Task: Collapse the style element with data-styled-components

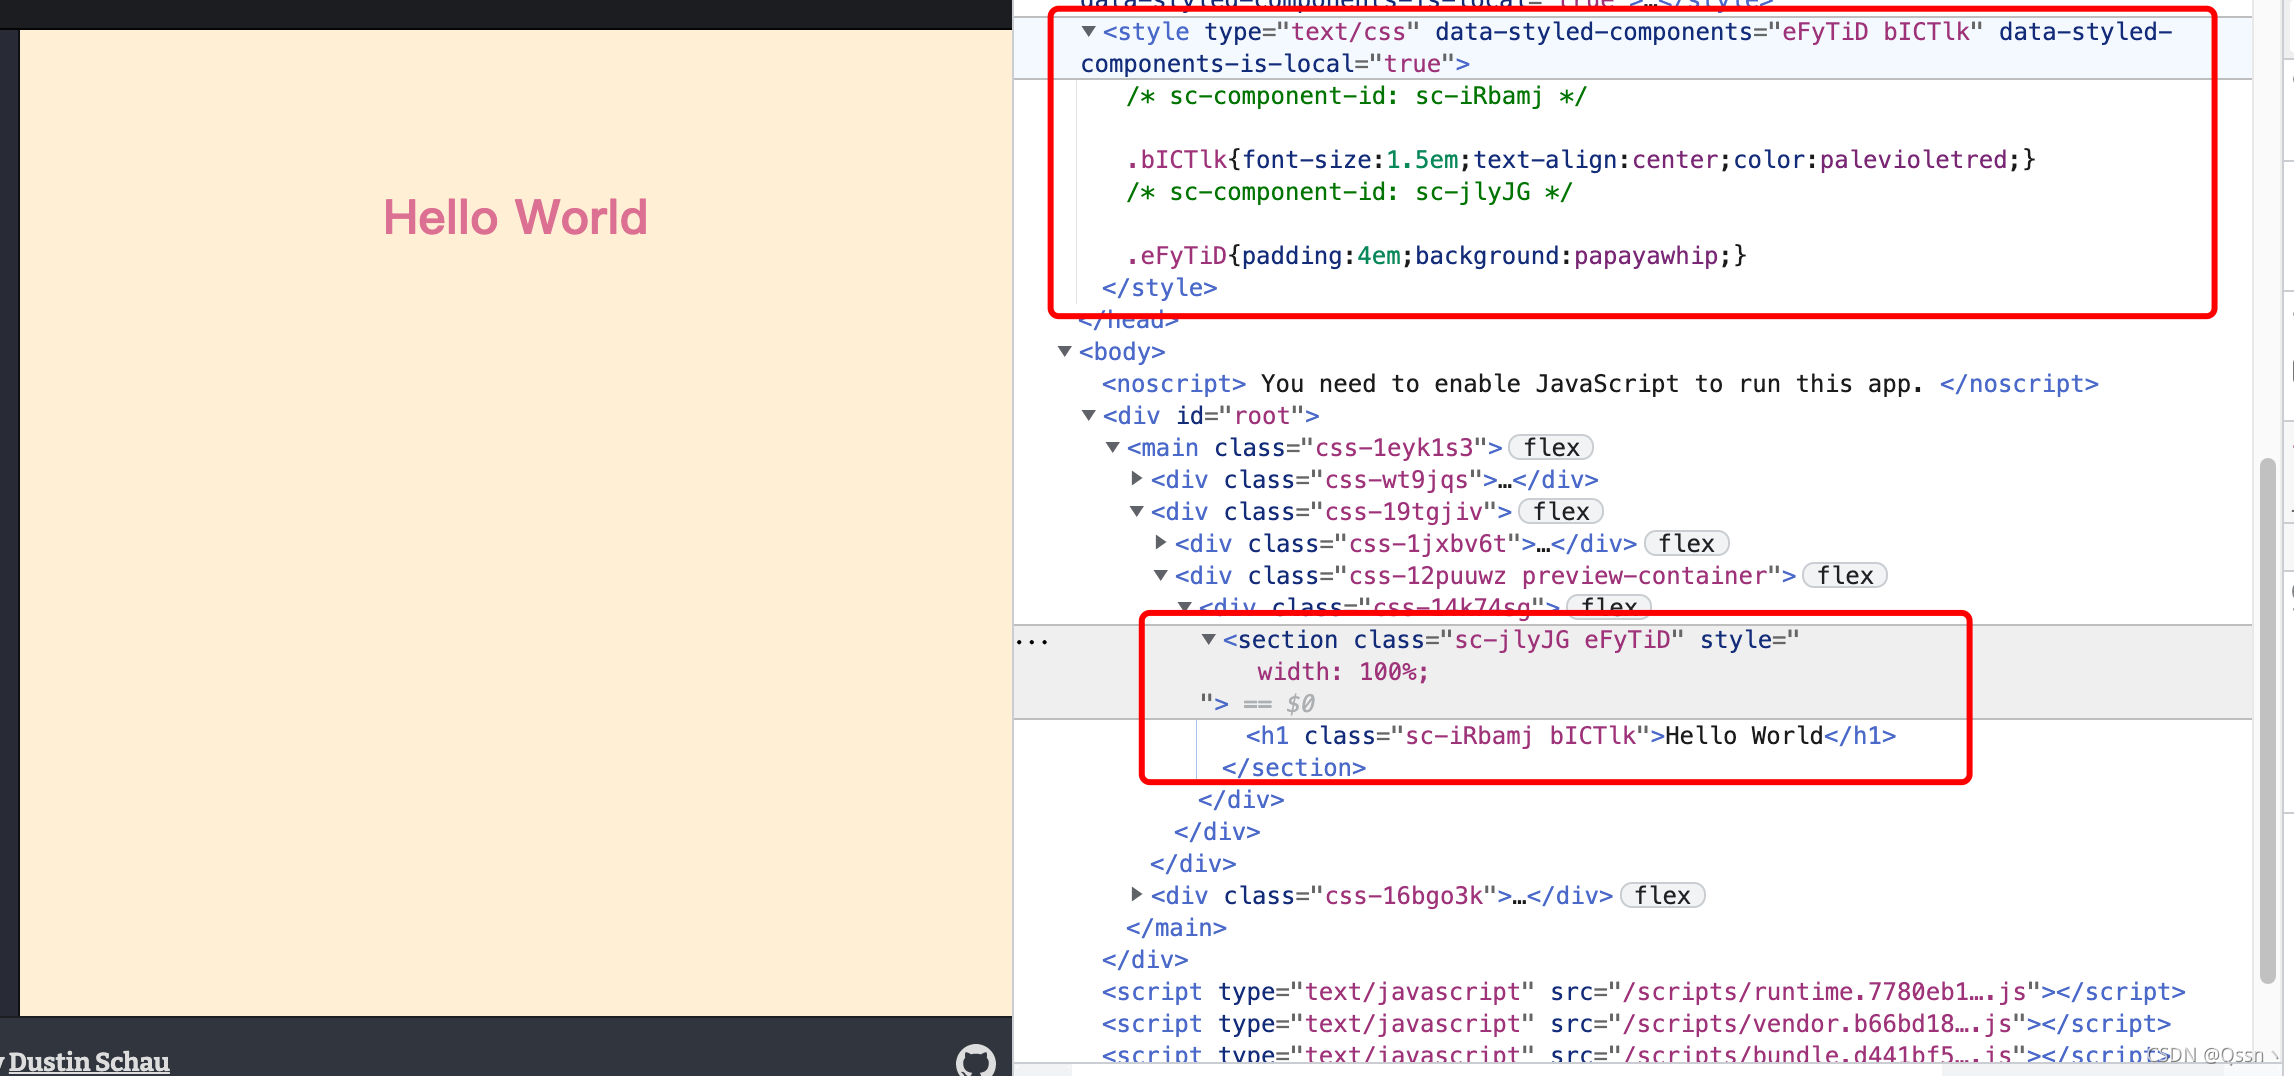Action: click(x=1089, y=32)
